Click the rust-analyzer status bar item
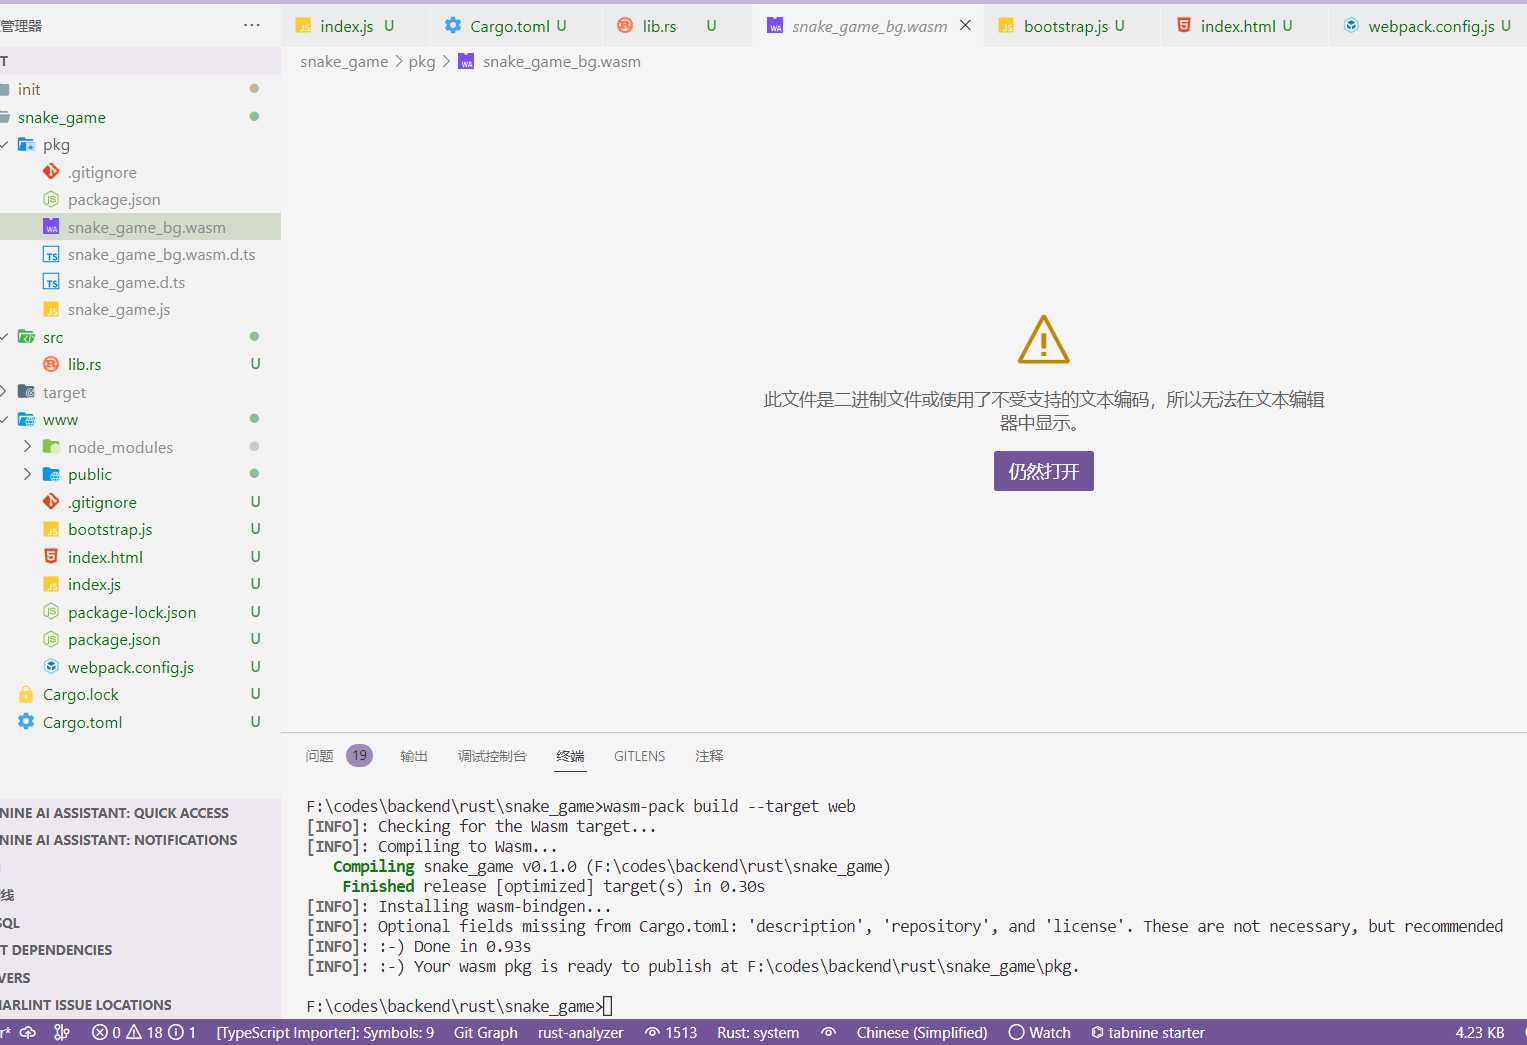 click(x=580, y=1032)
